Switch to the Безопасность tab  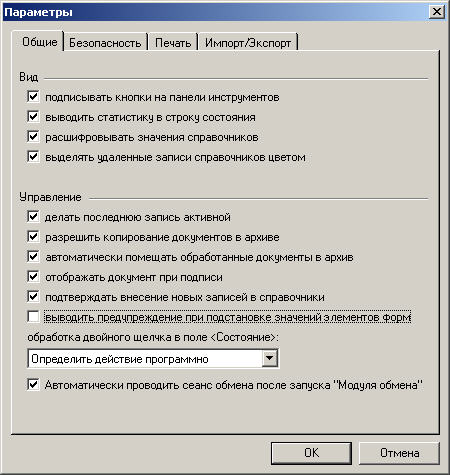(x=105, y=43)
